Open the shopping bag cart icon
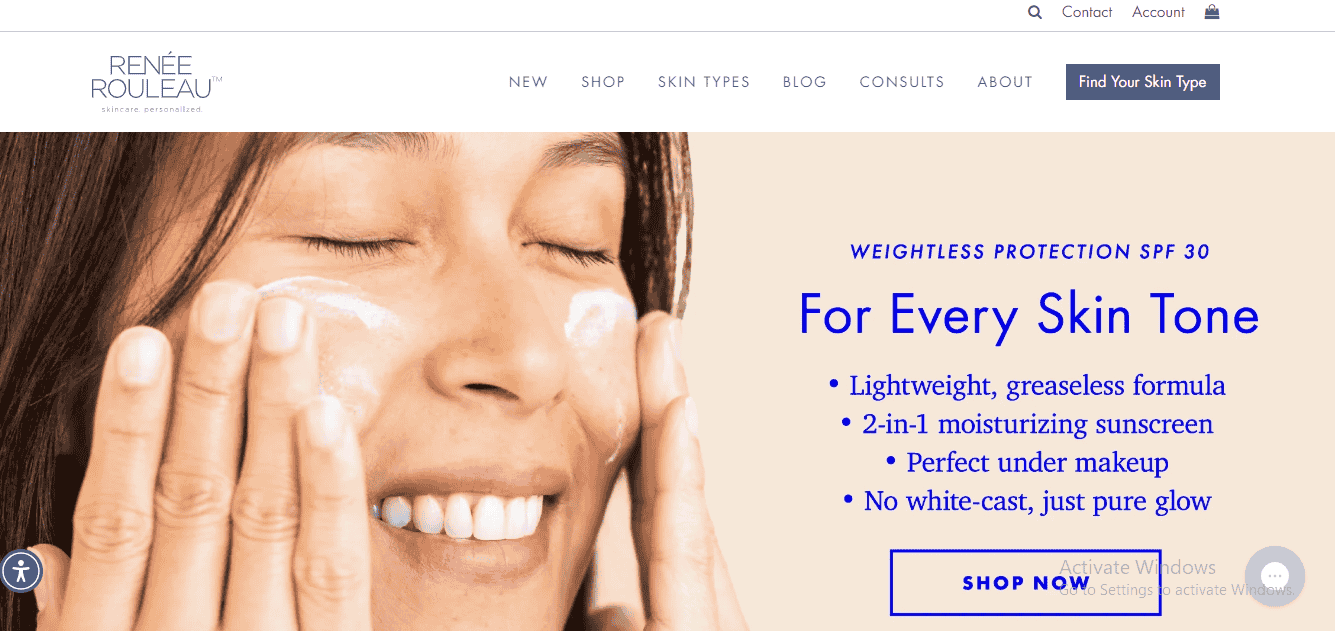The image size is (1335, 631). click(x=1212, y=12)
